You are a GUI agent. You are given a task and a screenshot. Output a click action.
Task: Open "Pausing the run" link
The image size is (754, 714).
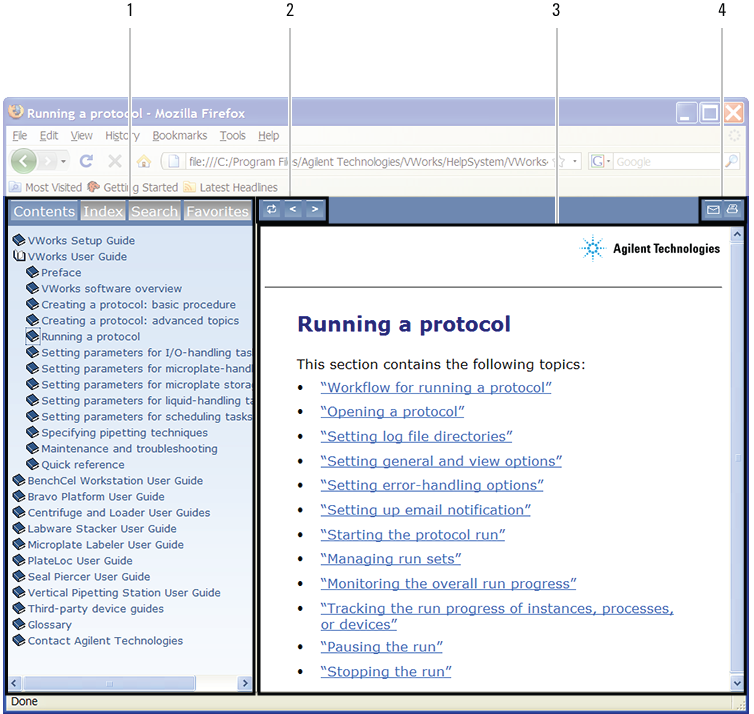(x=381, y=647)
